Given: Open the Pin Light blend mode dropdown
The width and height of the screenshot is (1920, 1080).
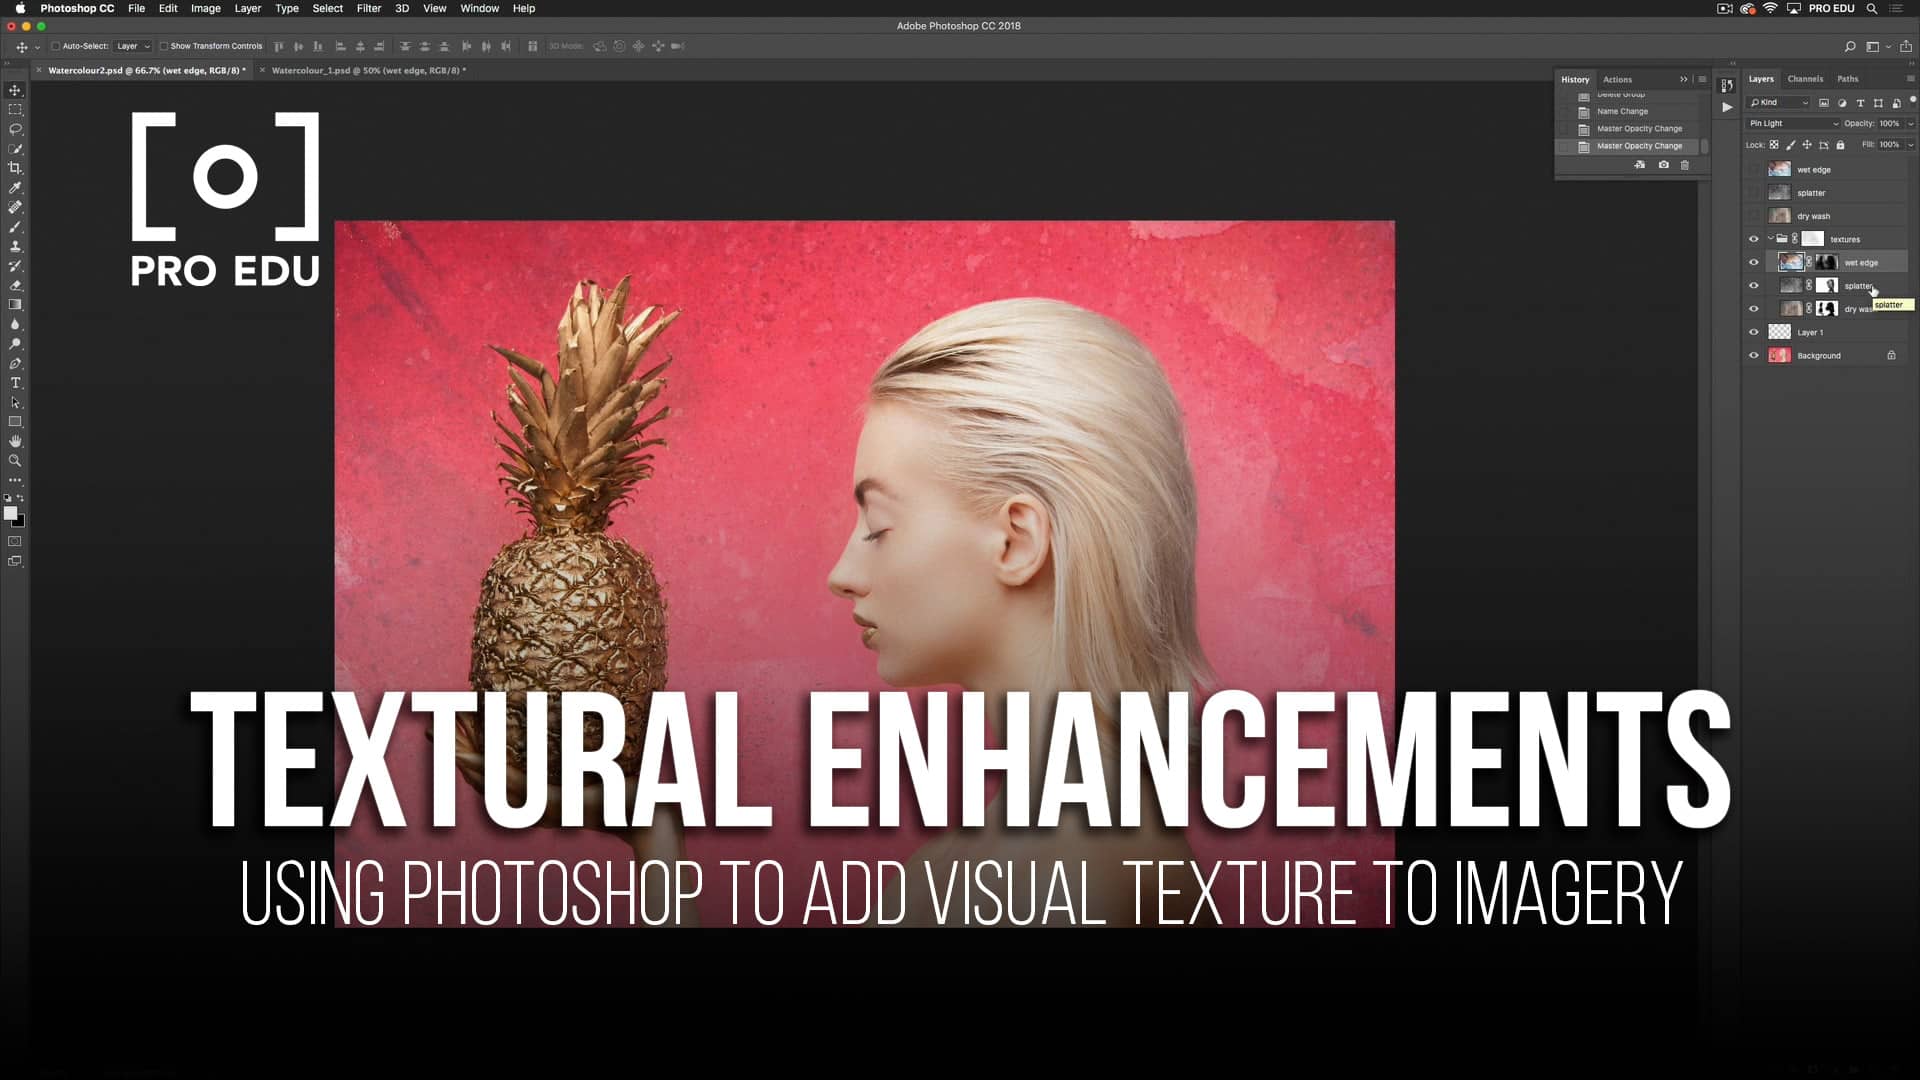Looking at the screenshot, I should coord(1792,123).
